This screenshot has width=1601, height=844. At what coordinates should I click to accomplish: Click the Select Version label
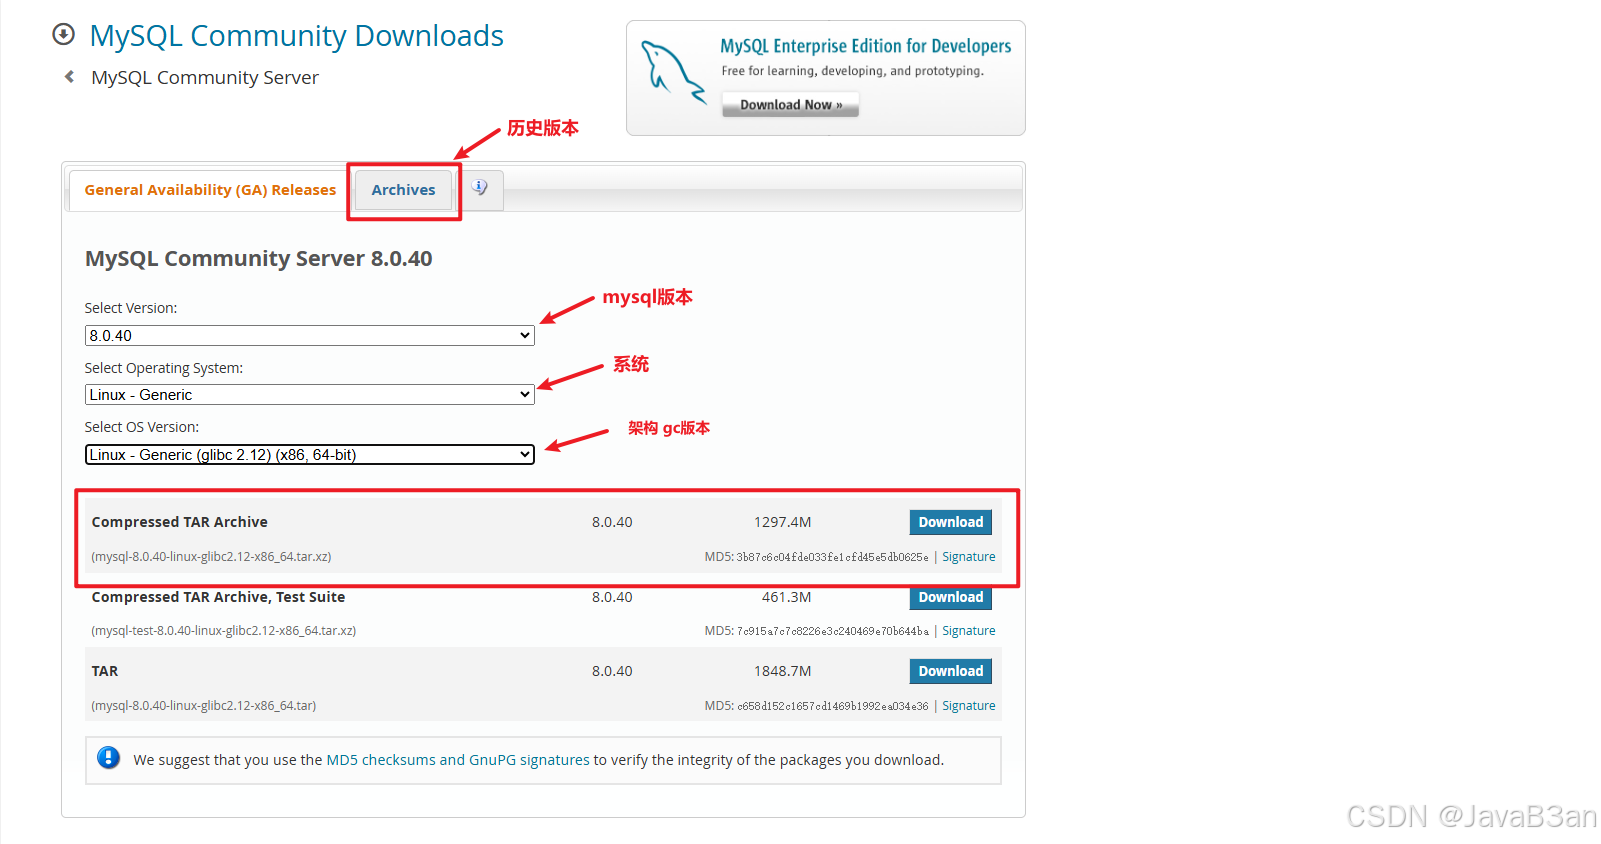131,308
